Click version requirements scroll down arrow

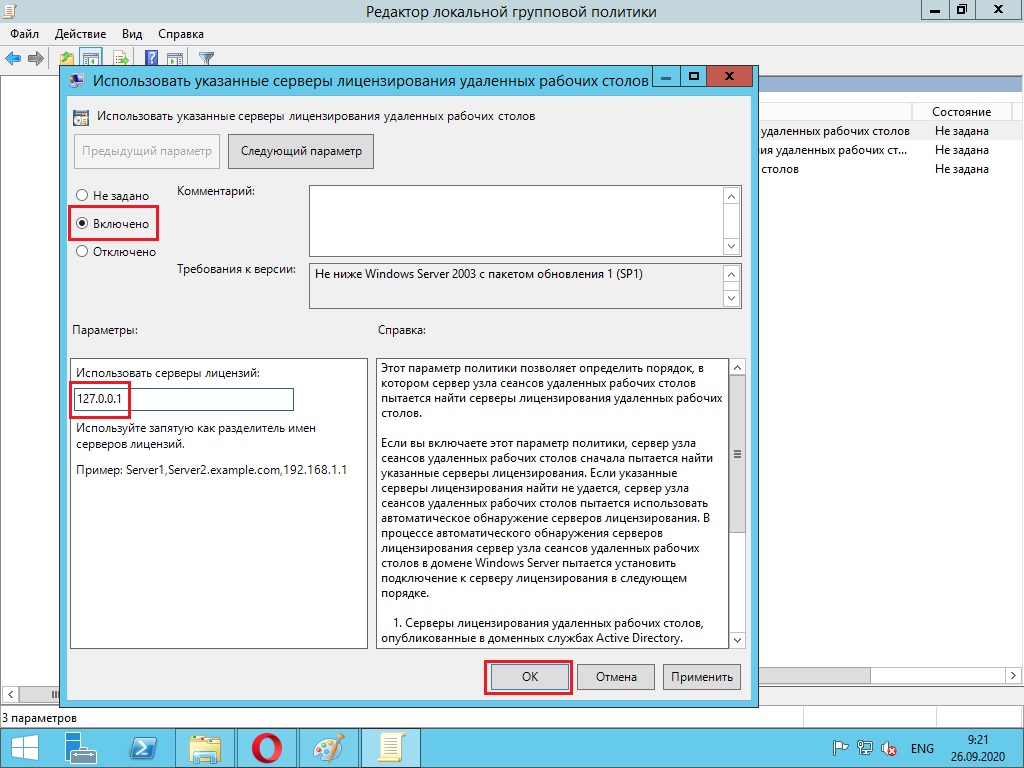(731, 298)
